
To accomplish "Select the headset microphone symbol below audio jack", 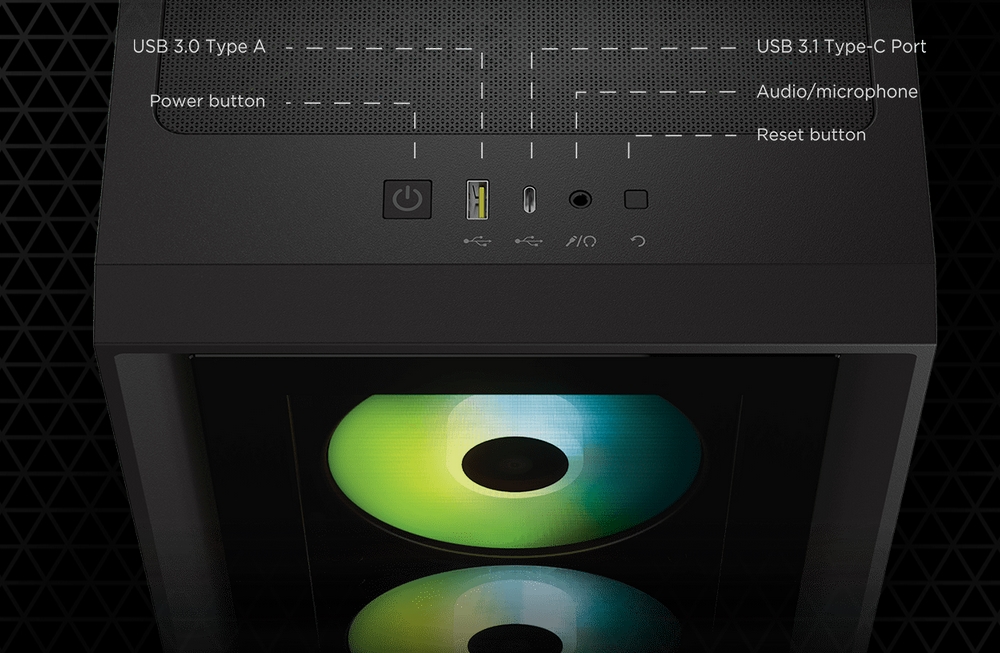I will pos(580,241).
